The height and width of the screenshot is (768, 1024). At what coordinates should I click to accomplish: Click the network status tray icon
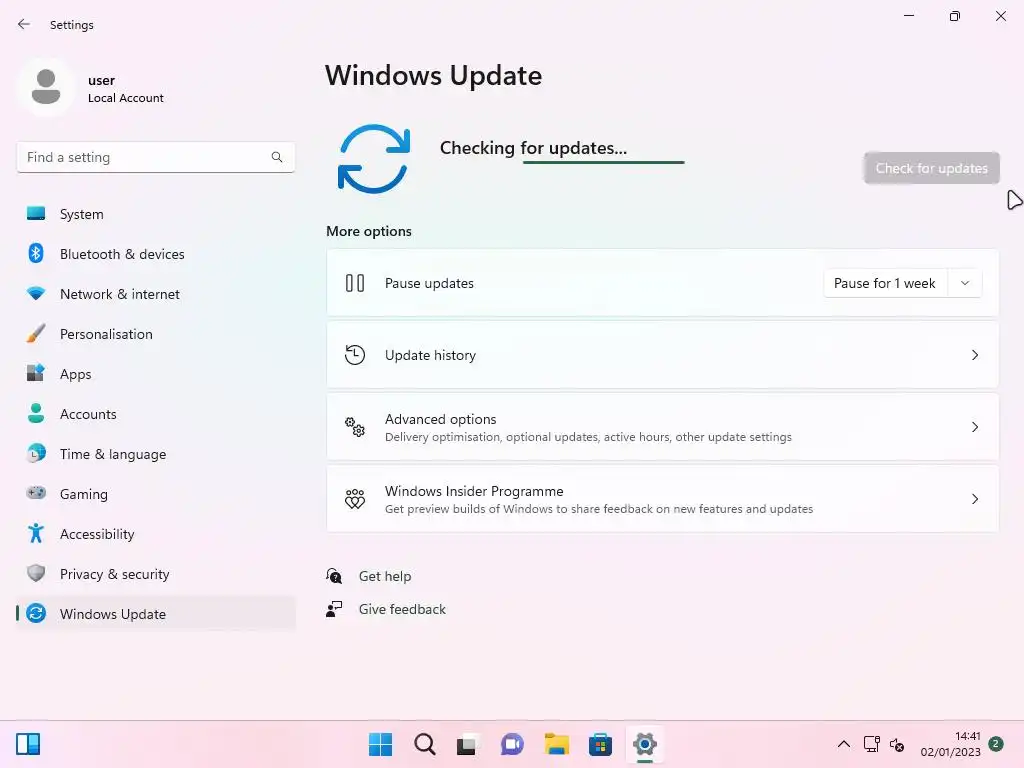[x=872, y=744]
